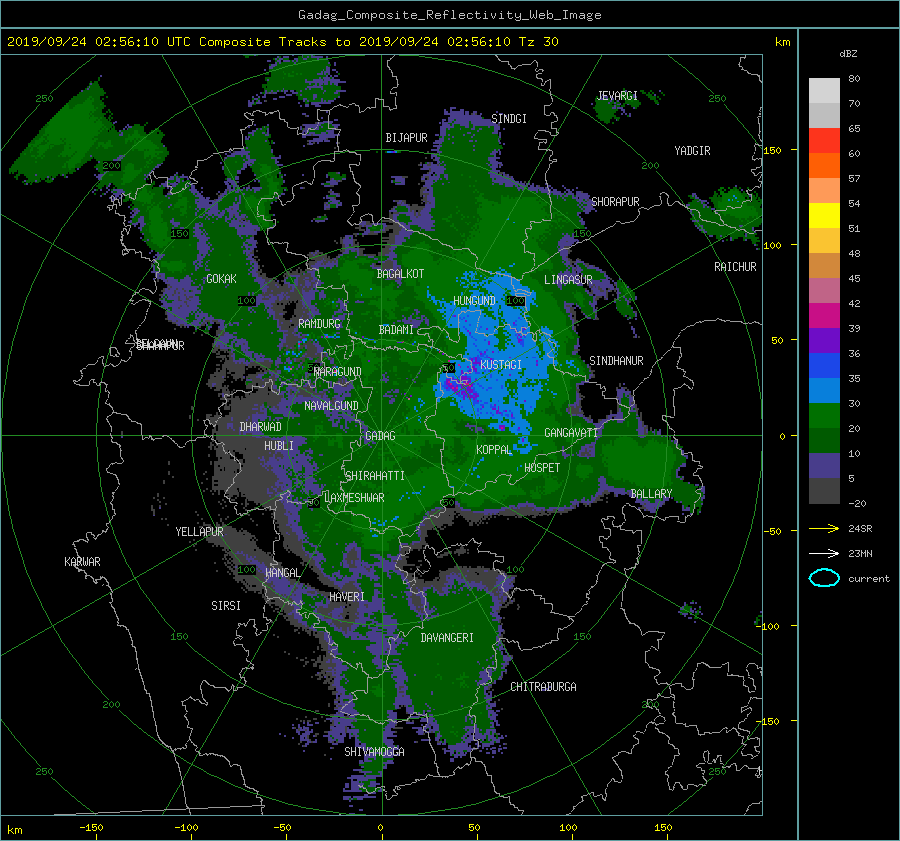Viewport: 900px width, 841px height.
Task: Click the BAGALKOT city label
Action: tap(400, 274)
